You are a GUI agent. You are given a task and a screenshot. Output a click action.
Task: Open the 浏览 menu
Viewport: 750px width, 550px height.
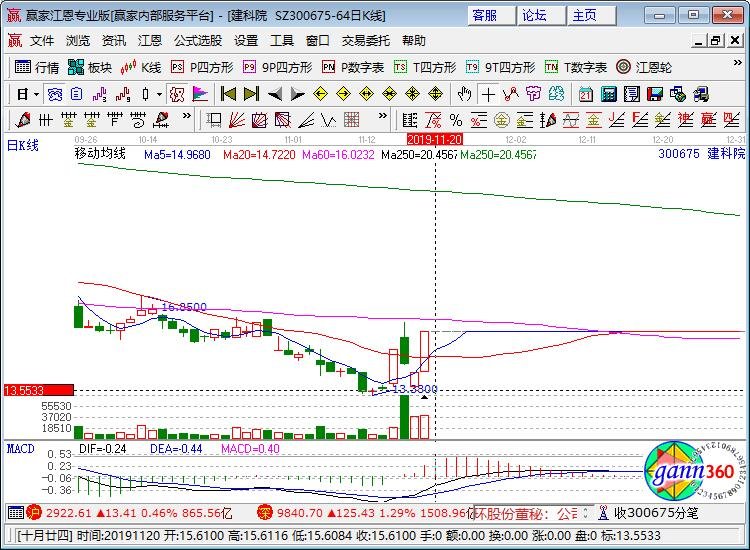78,41
